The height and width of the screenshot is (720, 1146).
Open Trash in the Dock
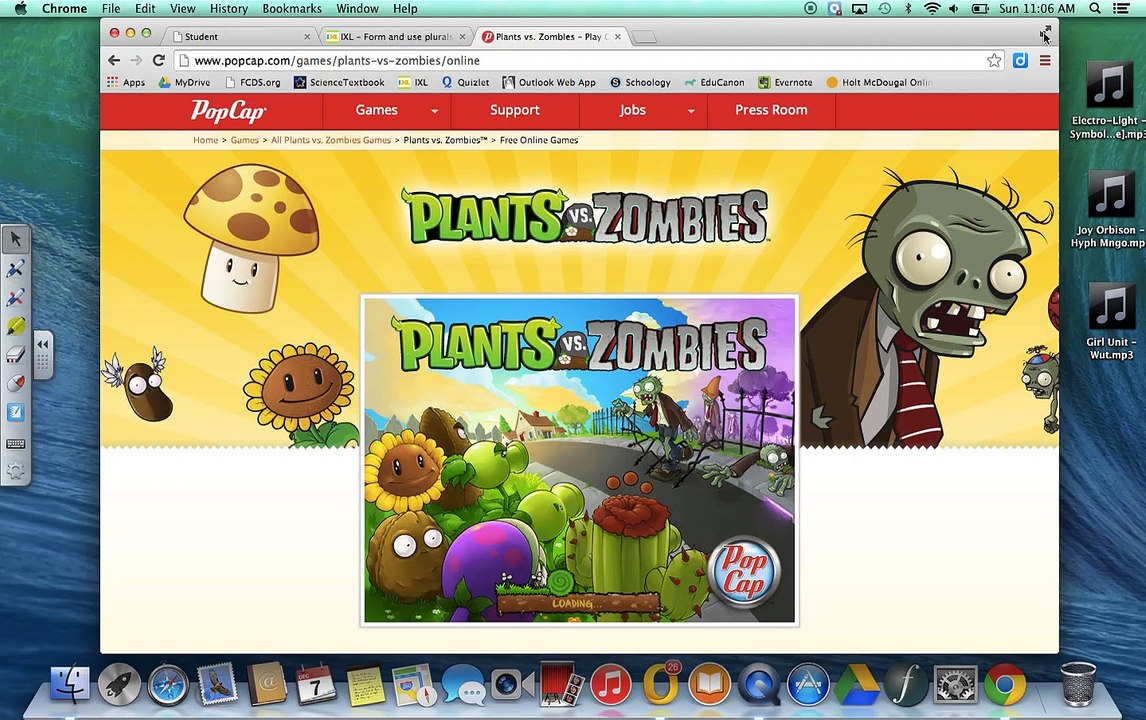(1078, 684)
